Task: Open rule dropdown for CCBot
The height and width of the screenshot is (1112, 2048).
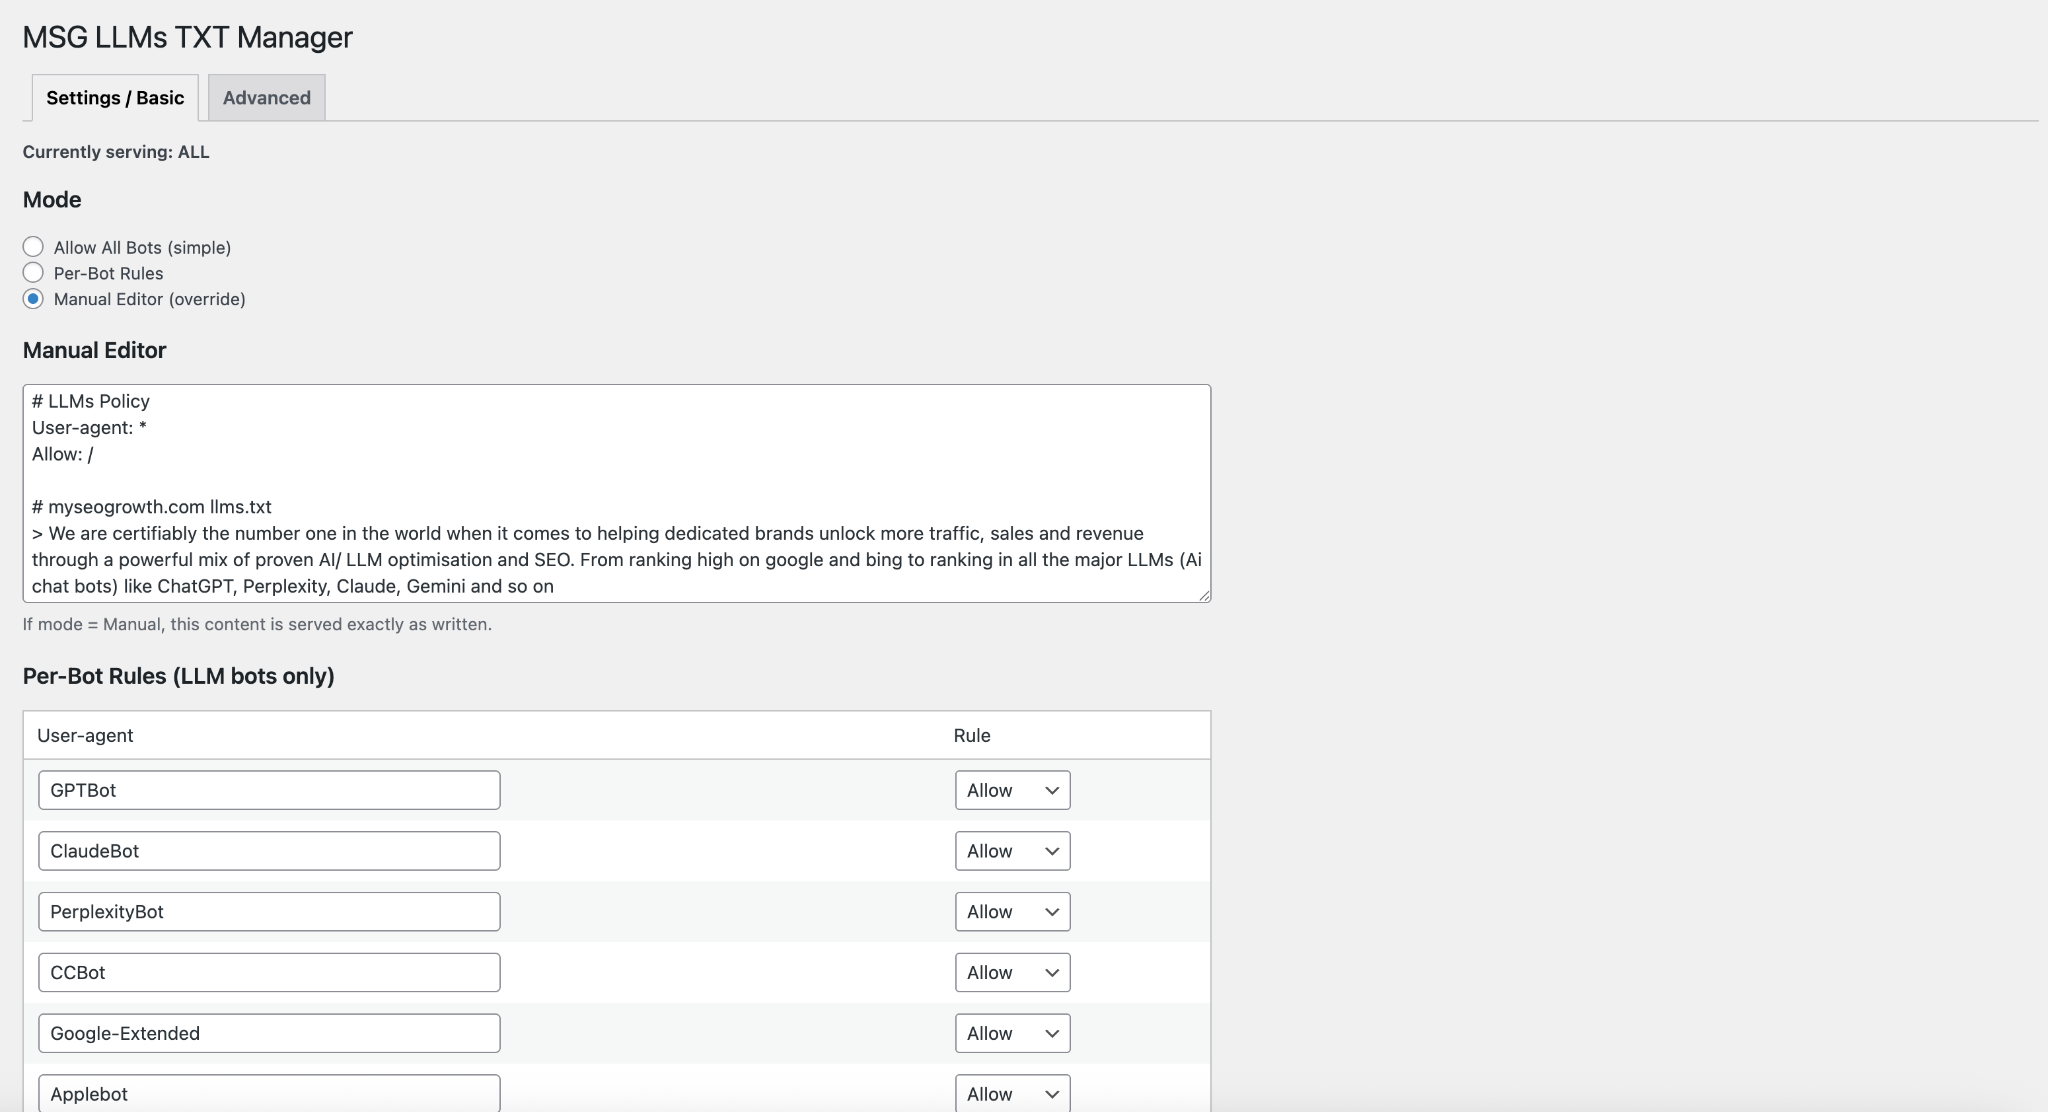Action: point(1012,973)
